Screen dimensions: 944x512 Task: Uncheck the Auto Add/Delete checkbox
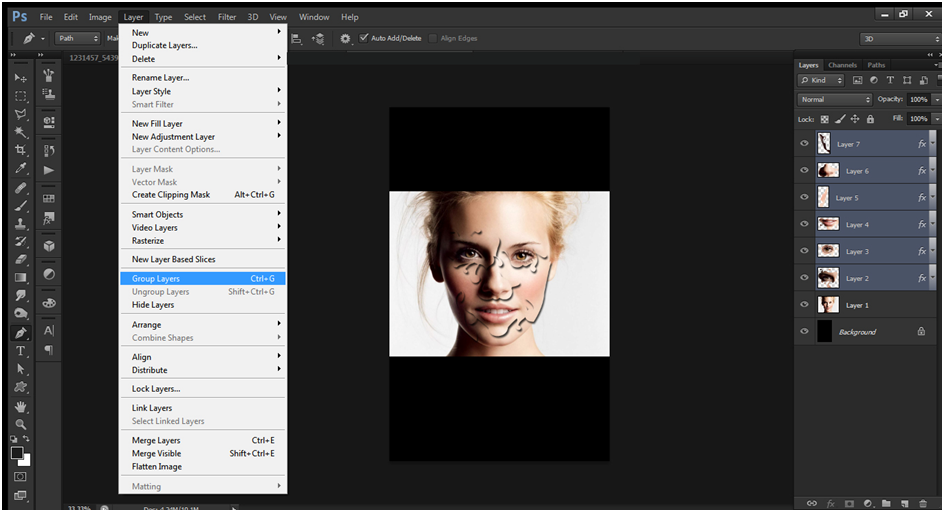tap(364, 38)
